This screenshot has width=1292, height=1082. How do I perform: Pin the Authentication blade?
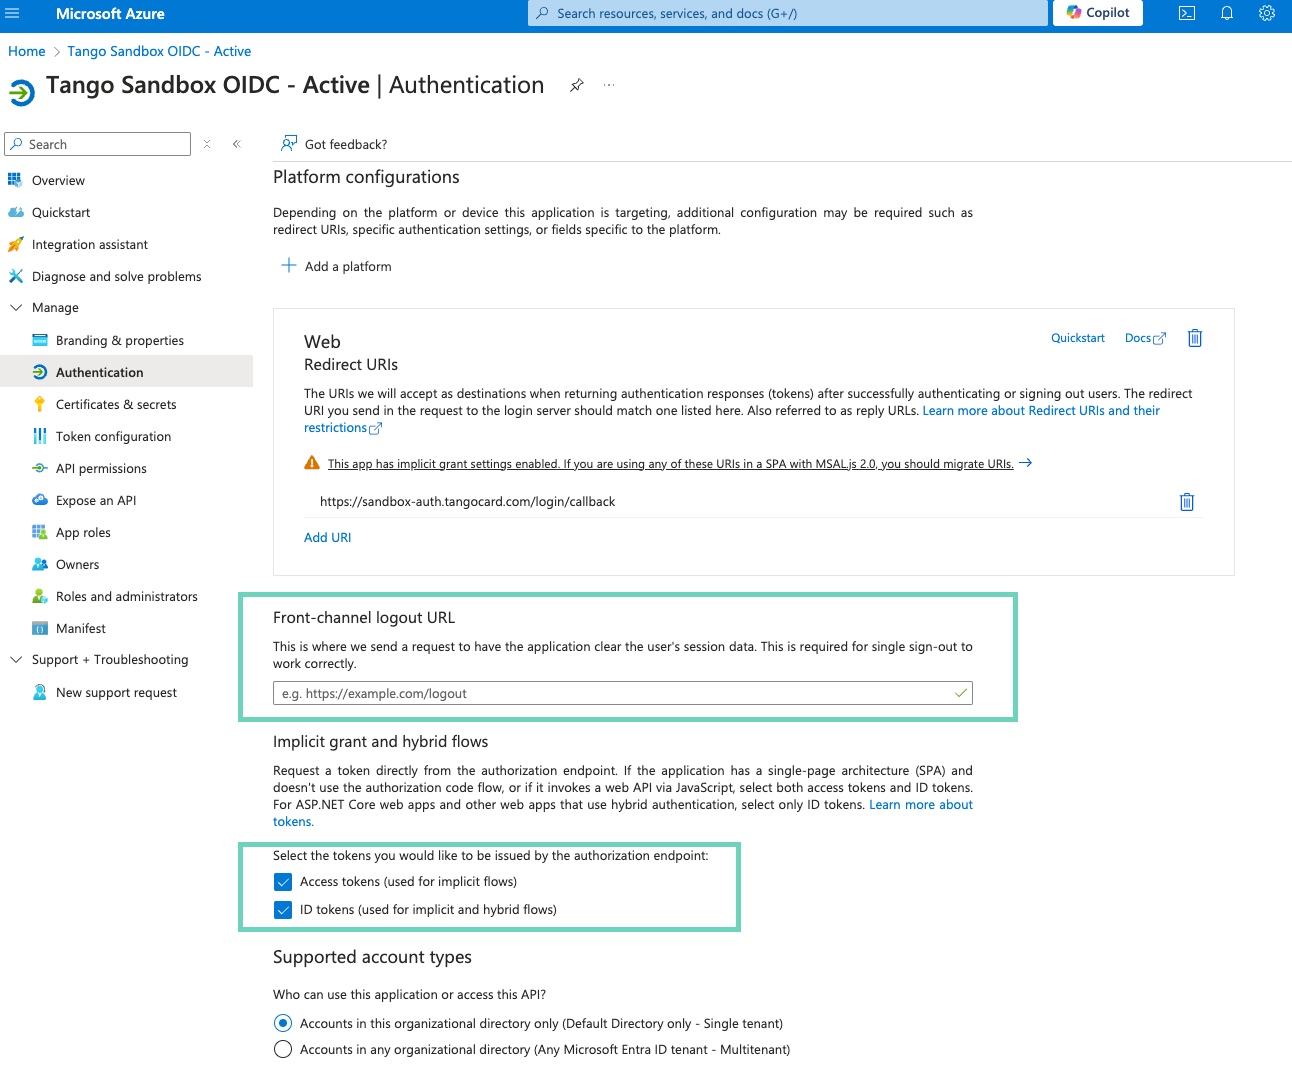pyautogui.click(x=577, y=85)
